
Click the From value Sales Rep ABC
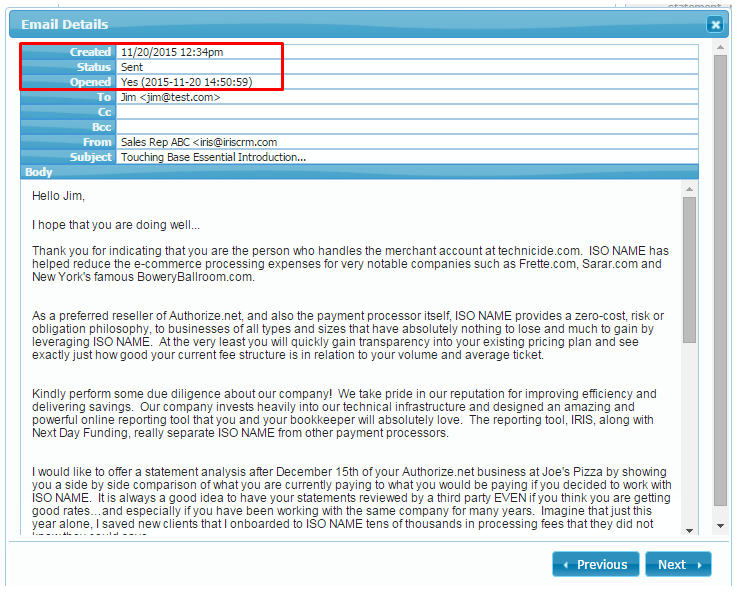coord(199,142)
